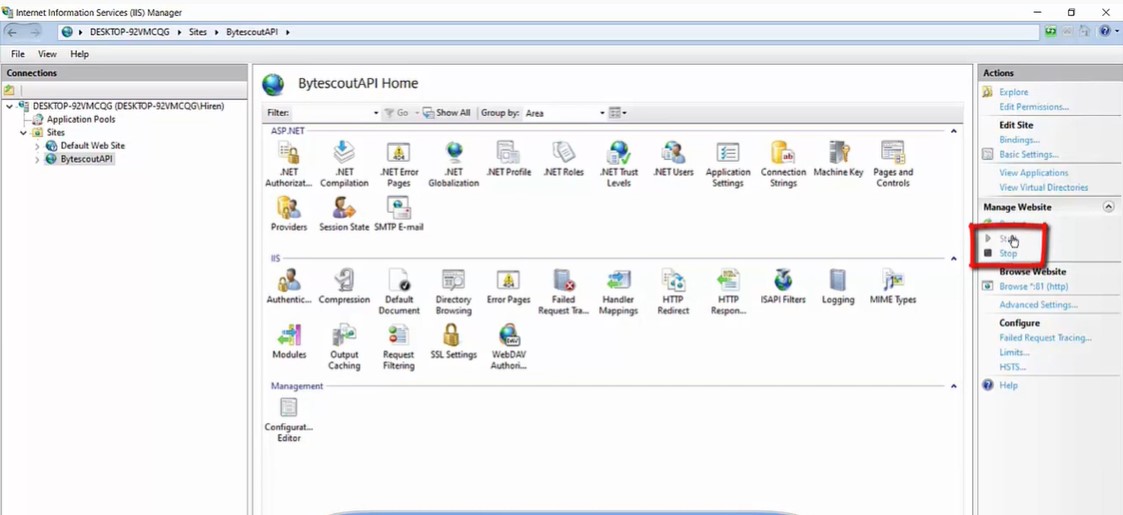
Task: Open Application Settings icon
Action: (728, 163)
